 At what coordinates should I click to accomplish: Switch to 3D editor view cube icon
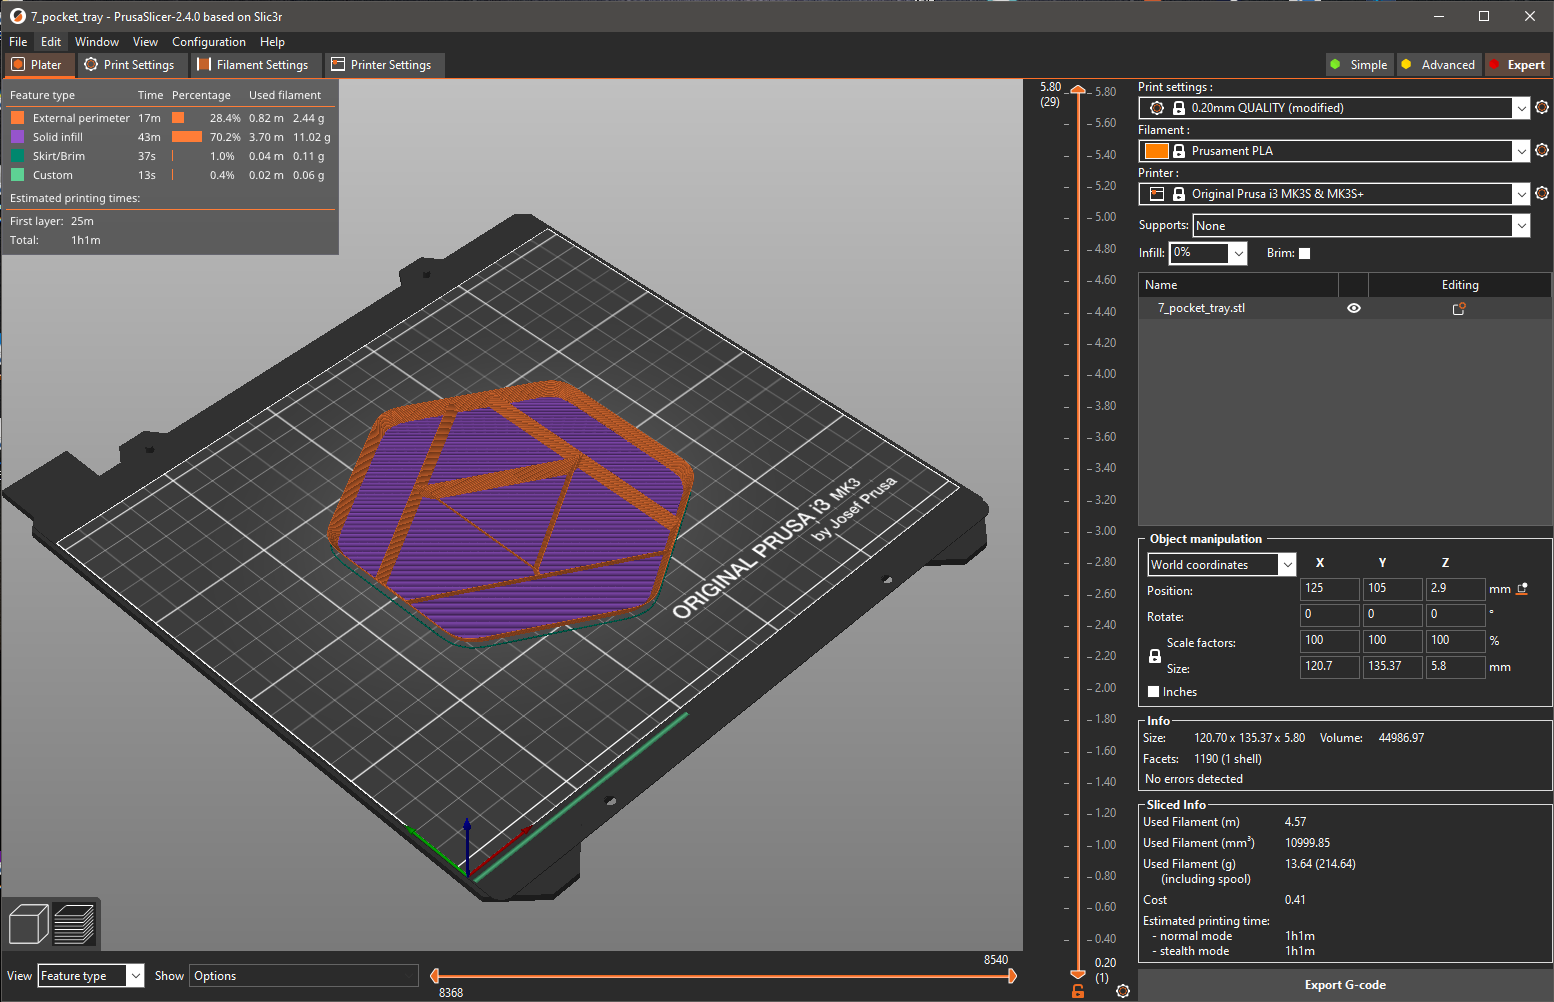pos(28,923)
